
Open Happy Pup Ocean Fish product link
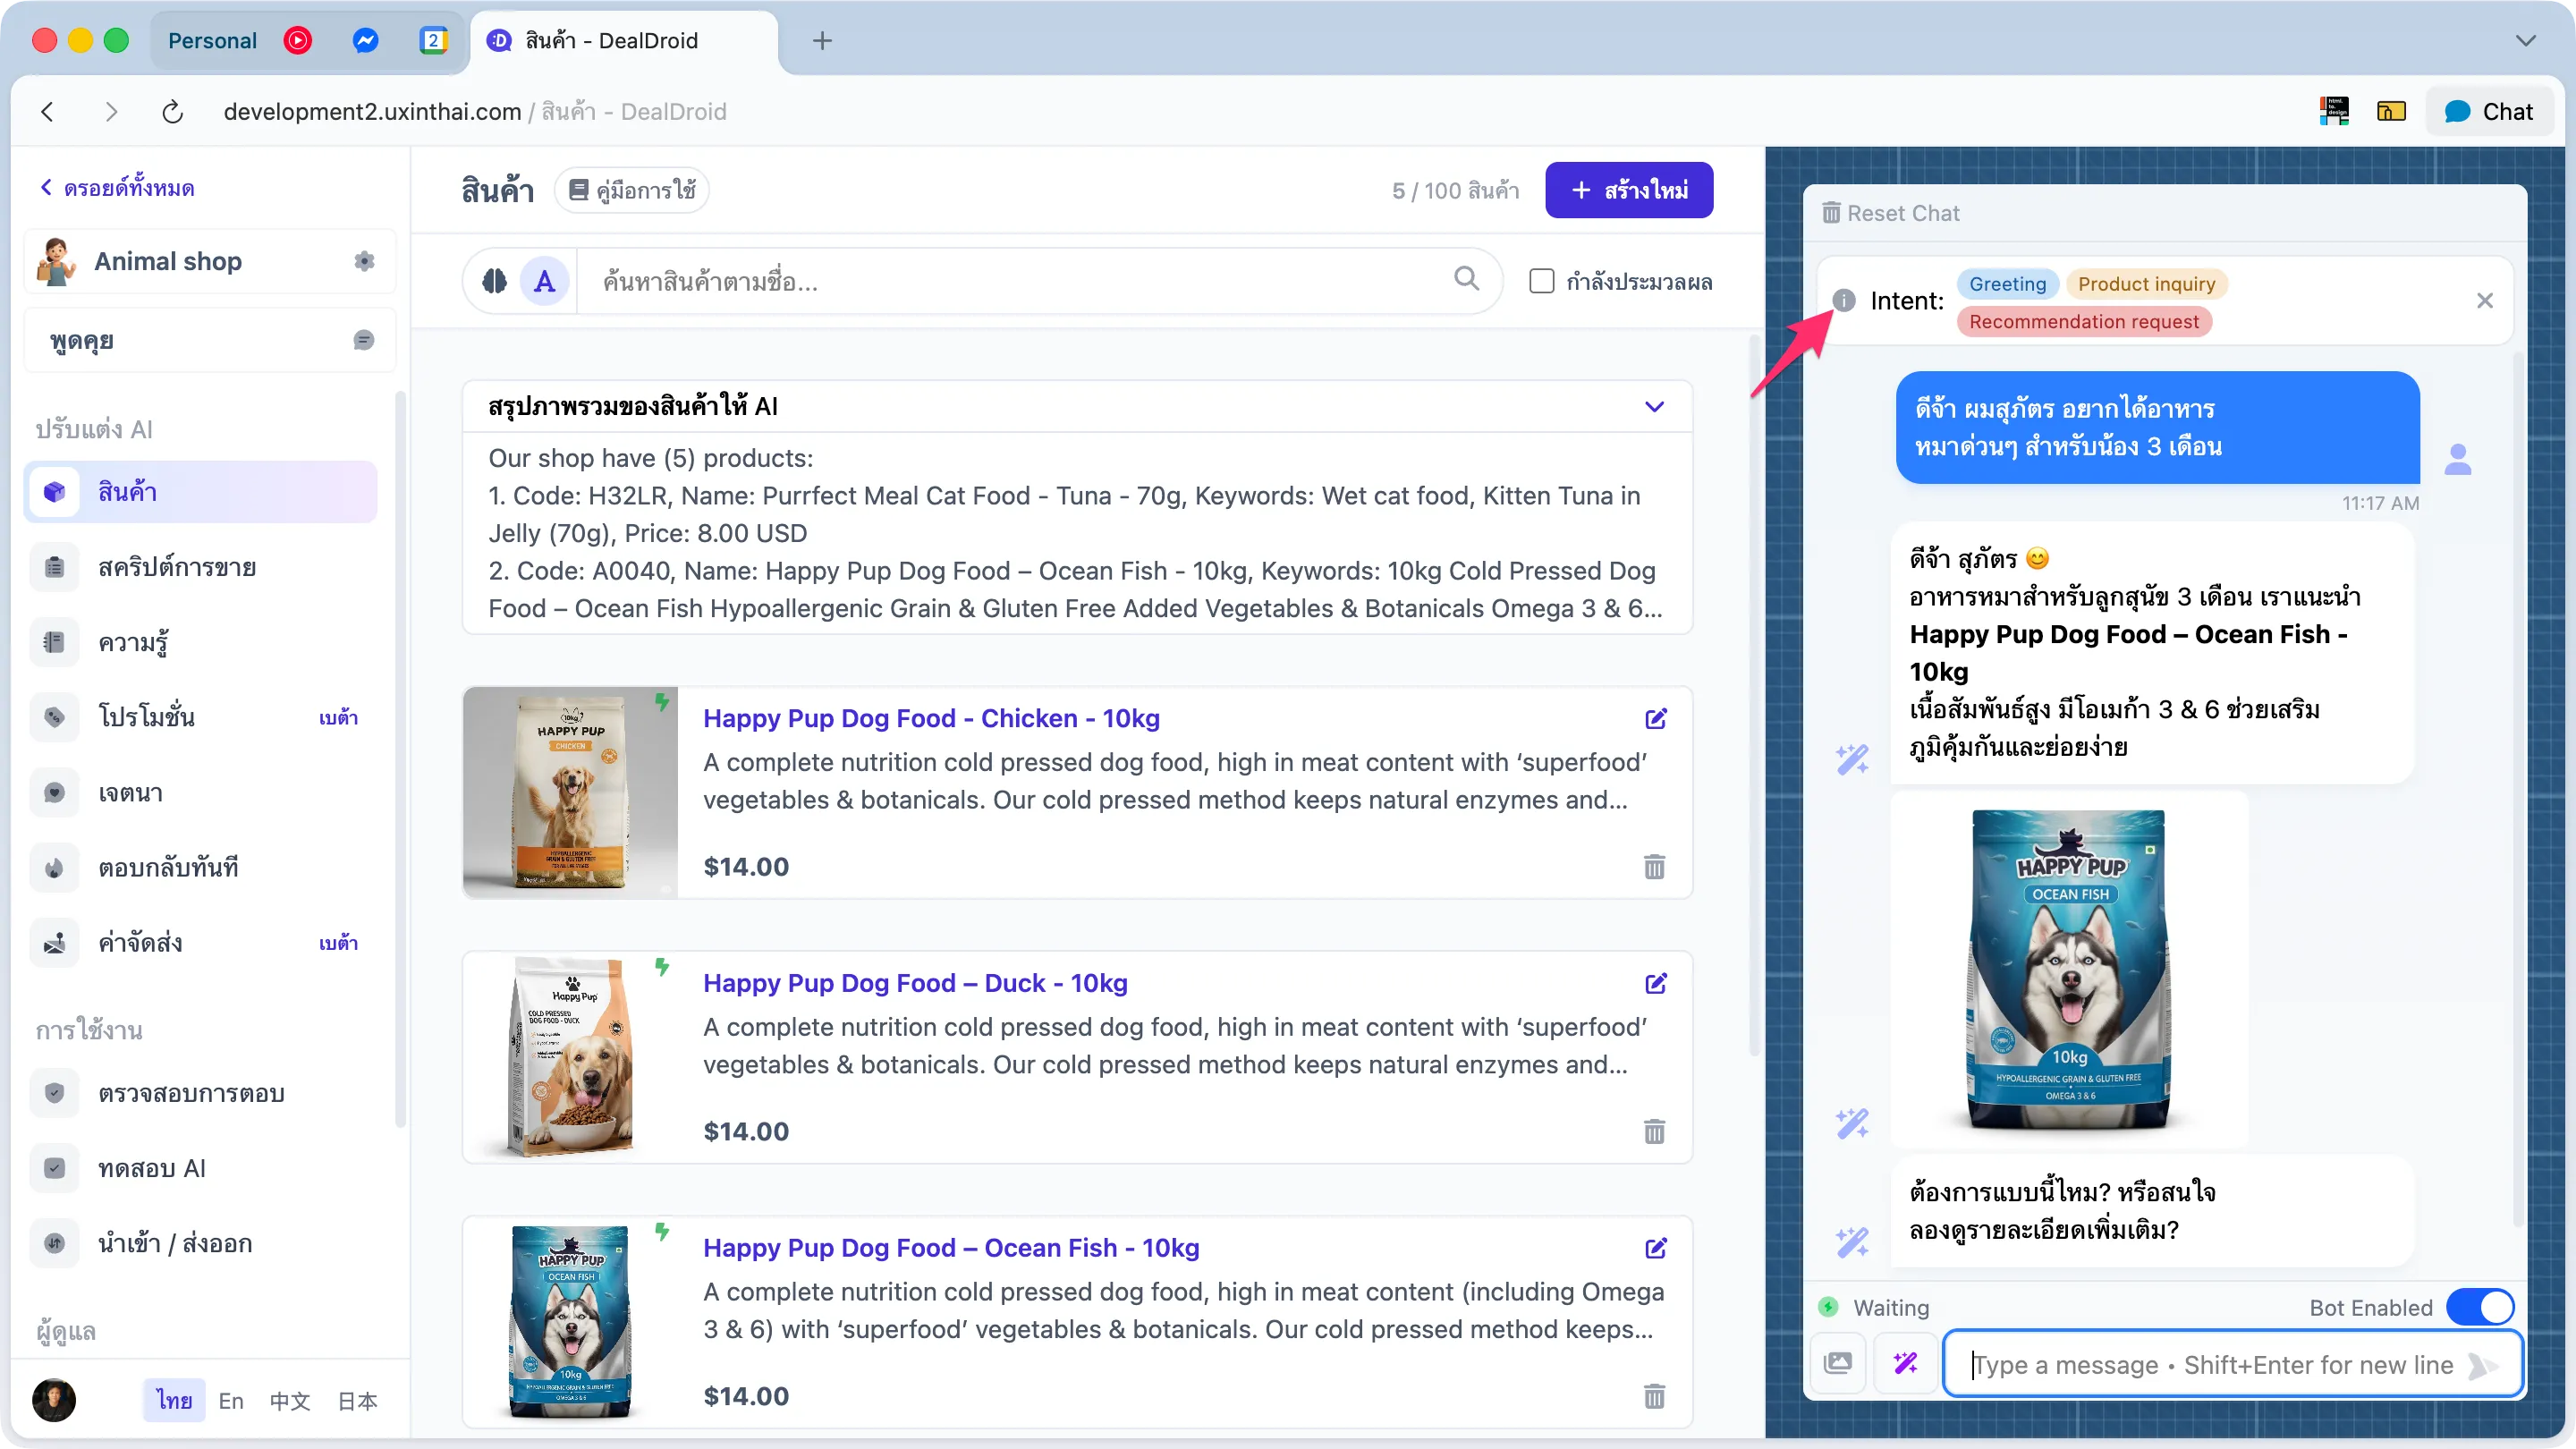coord(950,1248)
